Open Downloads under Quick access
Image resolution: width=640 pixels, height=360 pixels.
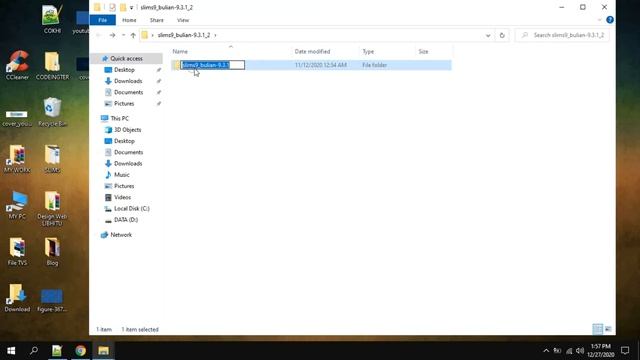pos(128,81)
